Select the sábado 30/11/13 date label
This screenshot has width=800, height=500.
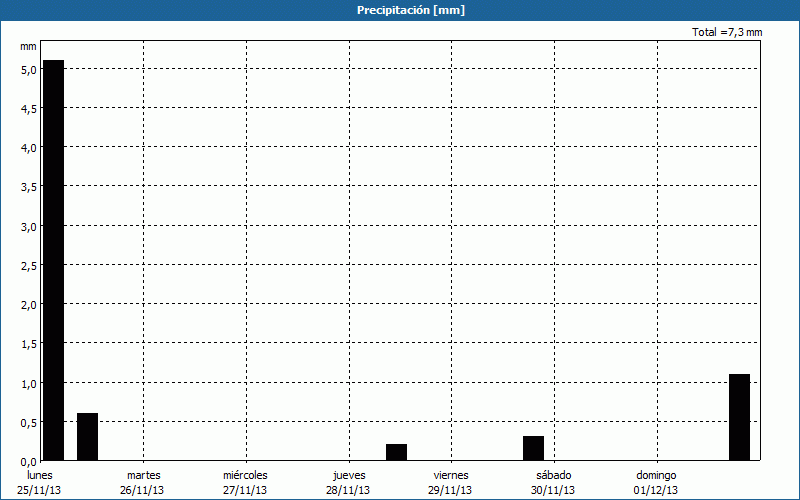tap(553, 482)
